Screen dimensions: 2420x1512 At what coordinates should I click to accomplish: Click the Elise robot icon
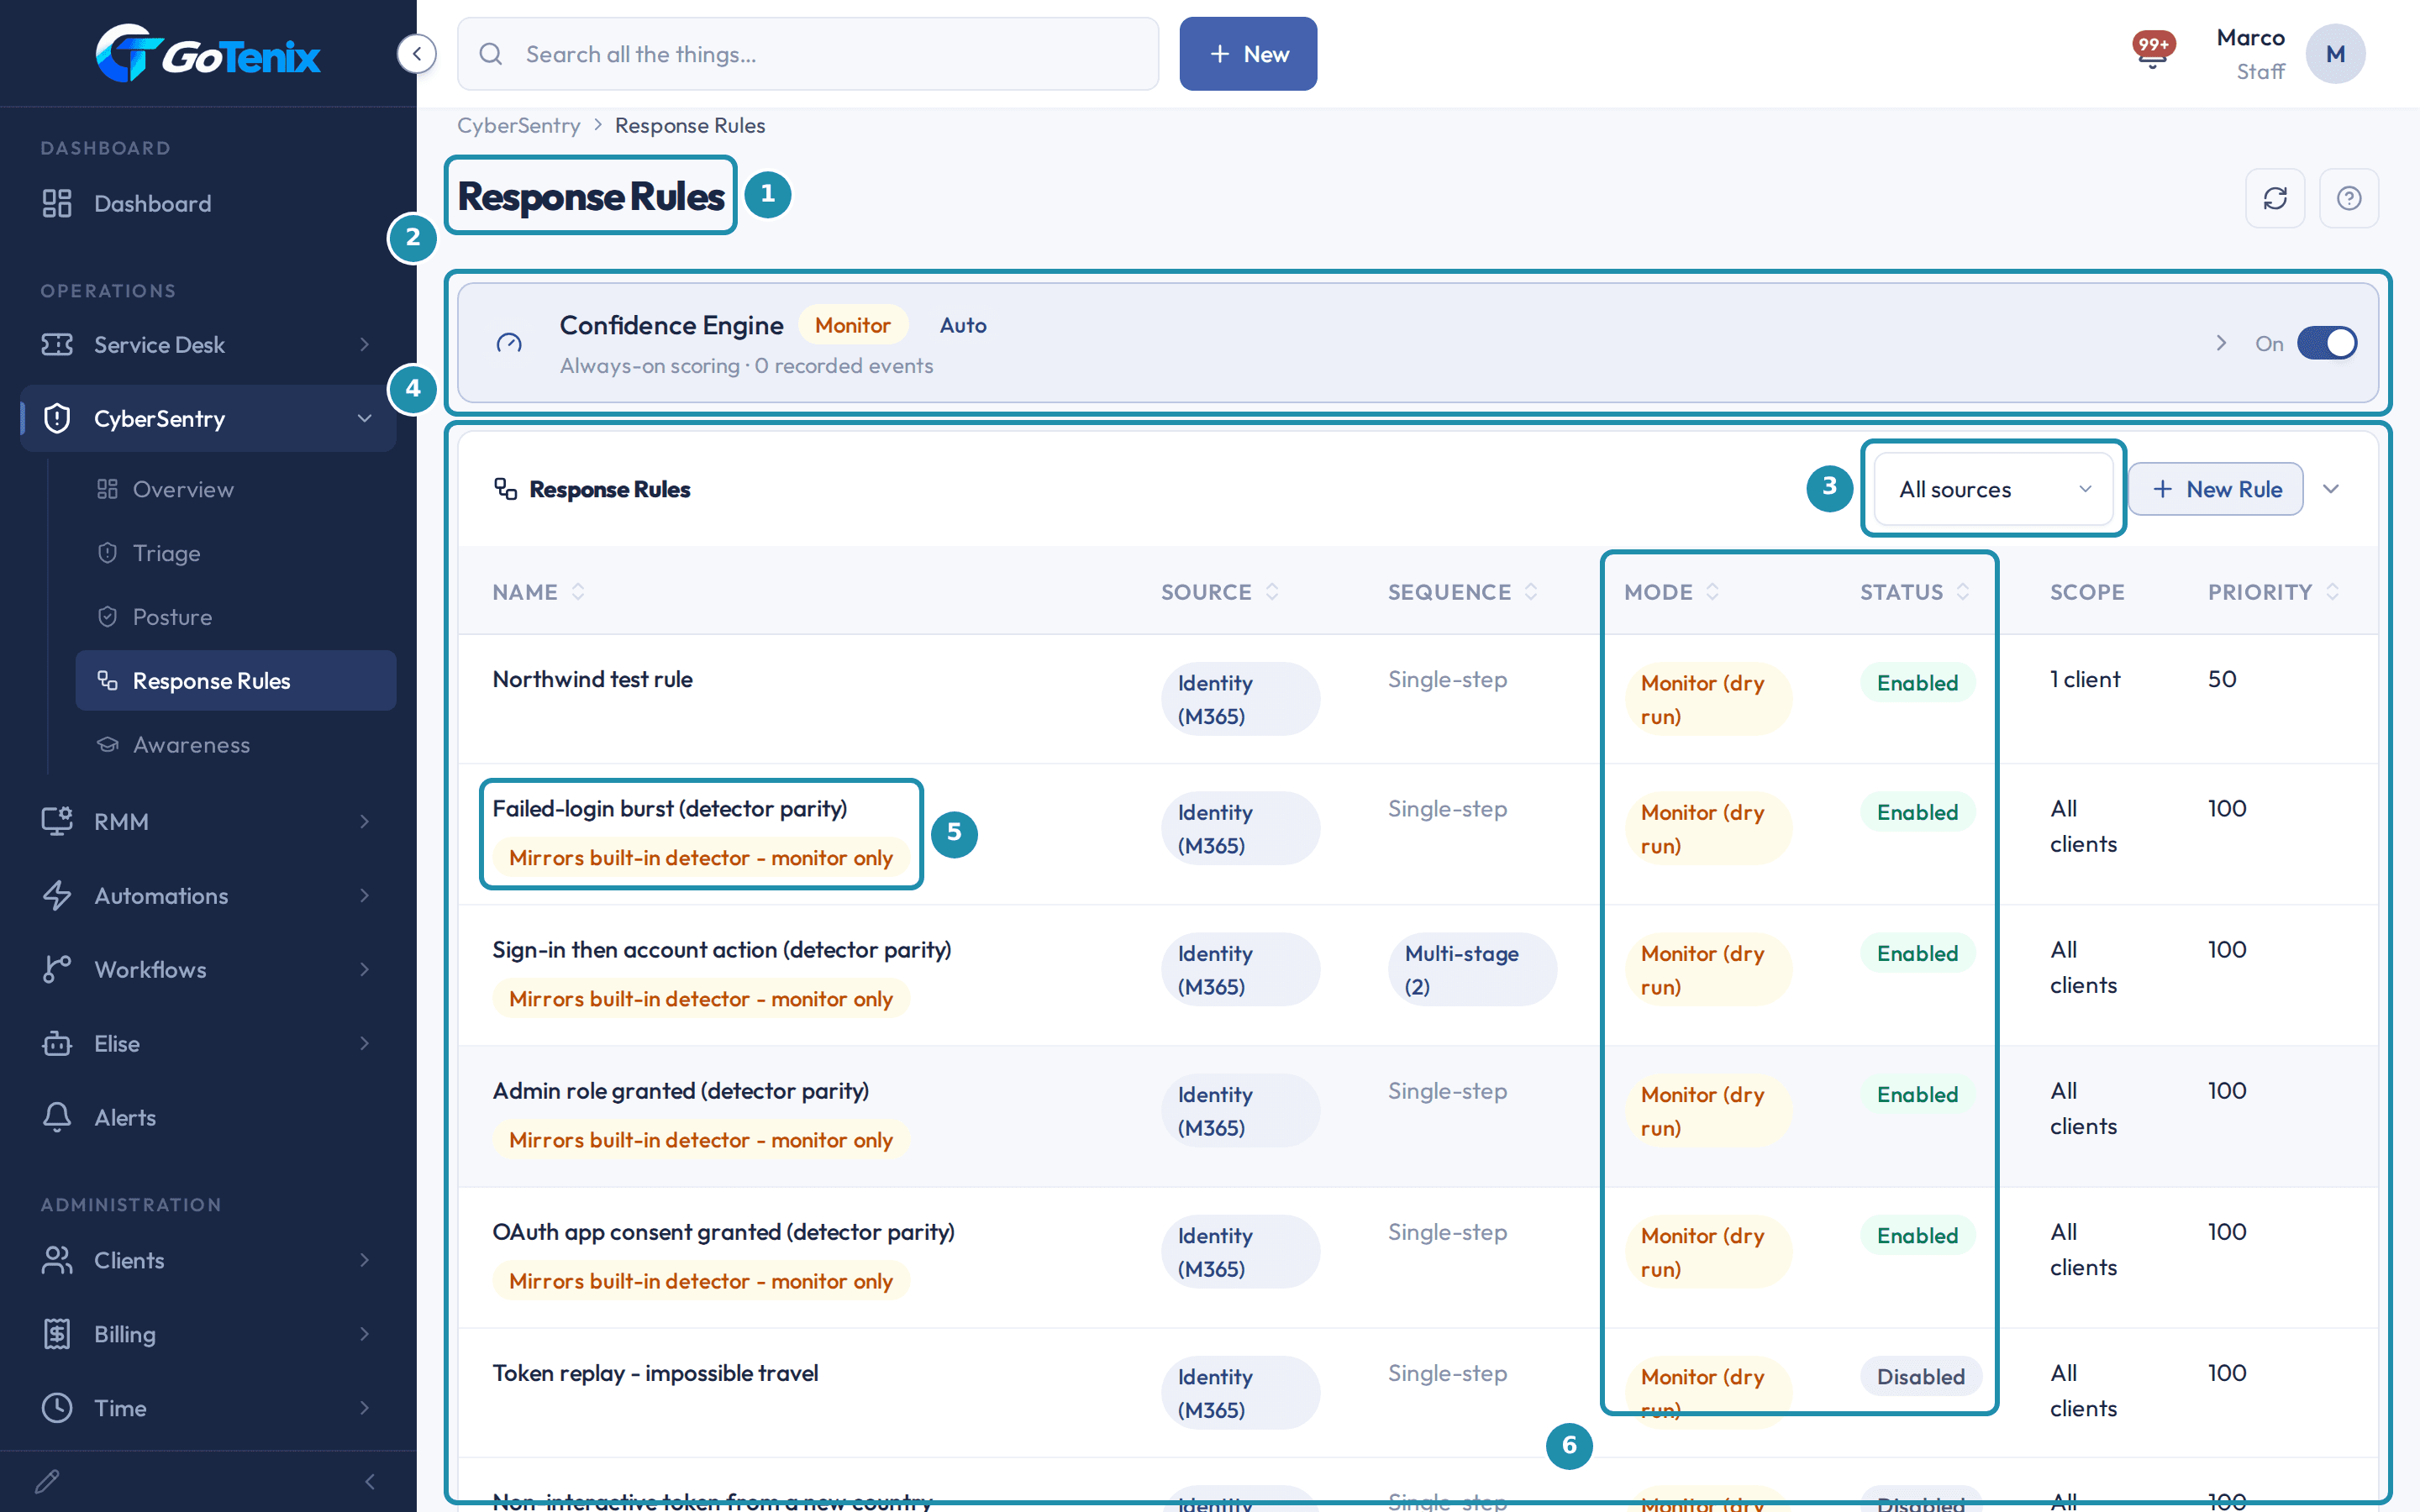click(57, 1043)
